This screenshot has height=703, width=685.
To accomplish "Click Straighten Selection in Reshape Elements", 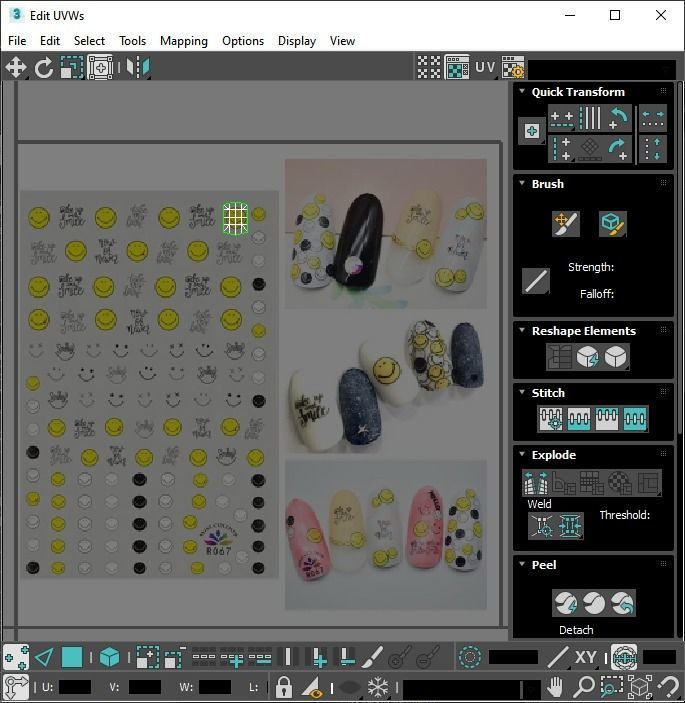I will [559, 357].
